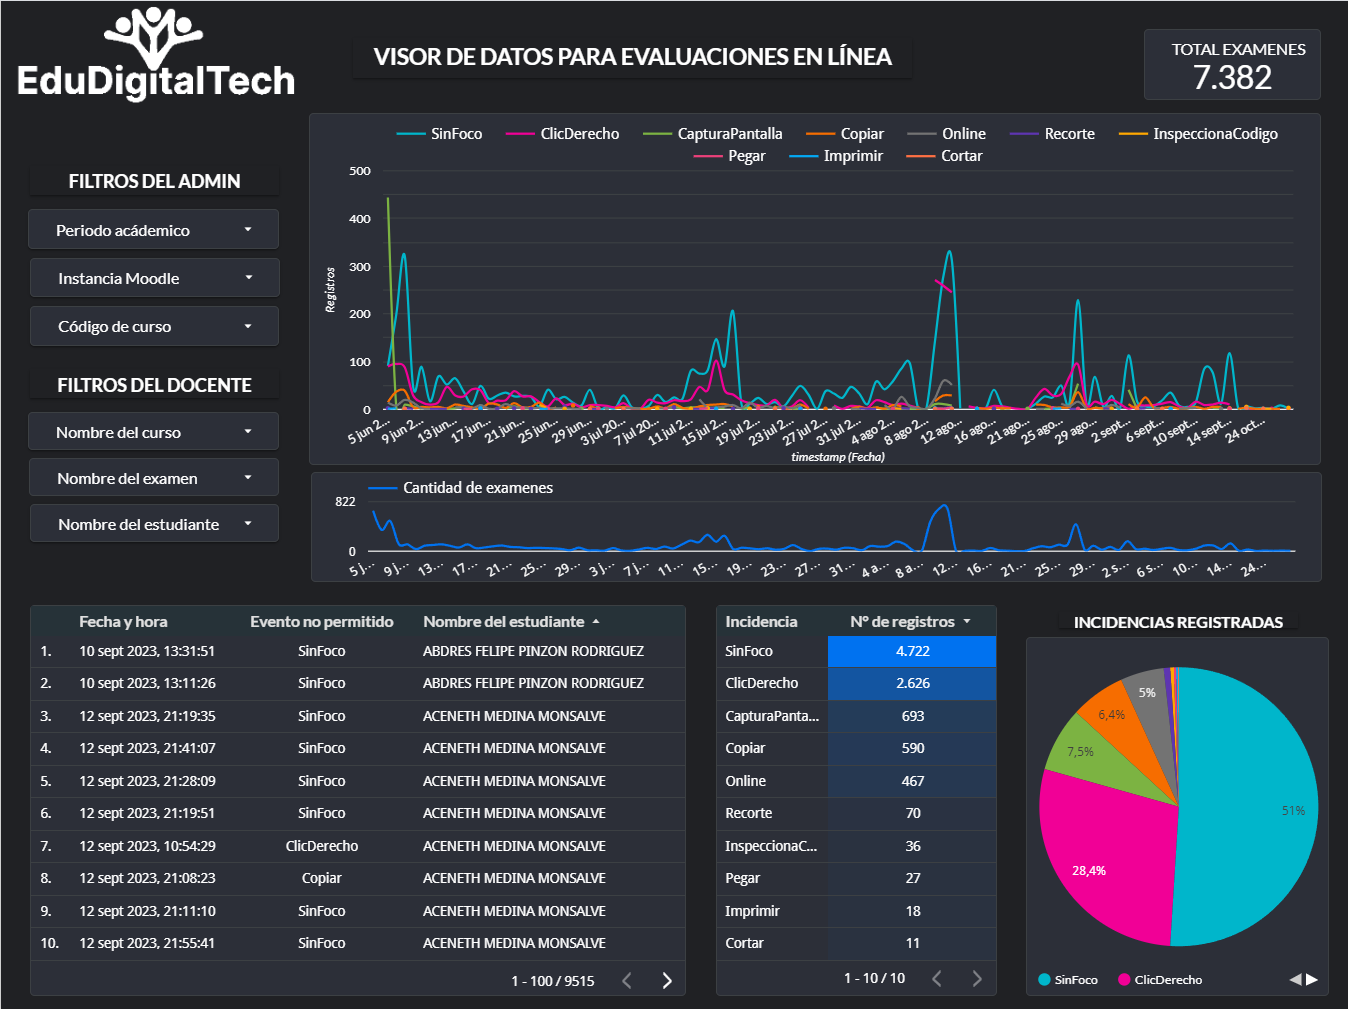Sort table by Fecha y hora header
The height and width of the screenshot is (1009, 1348).
coord(123,622)
